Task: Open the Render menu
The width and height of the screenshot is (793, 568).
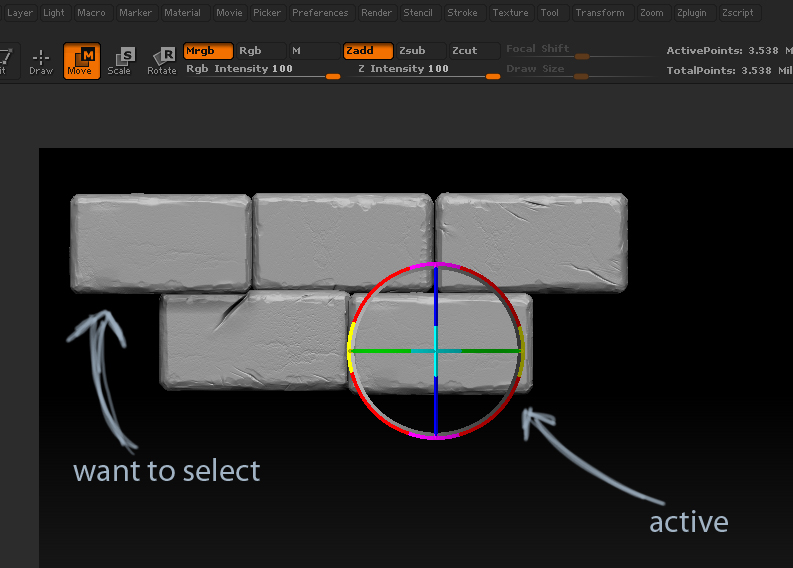Action: [377, 13]
